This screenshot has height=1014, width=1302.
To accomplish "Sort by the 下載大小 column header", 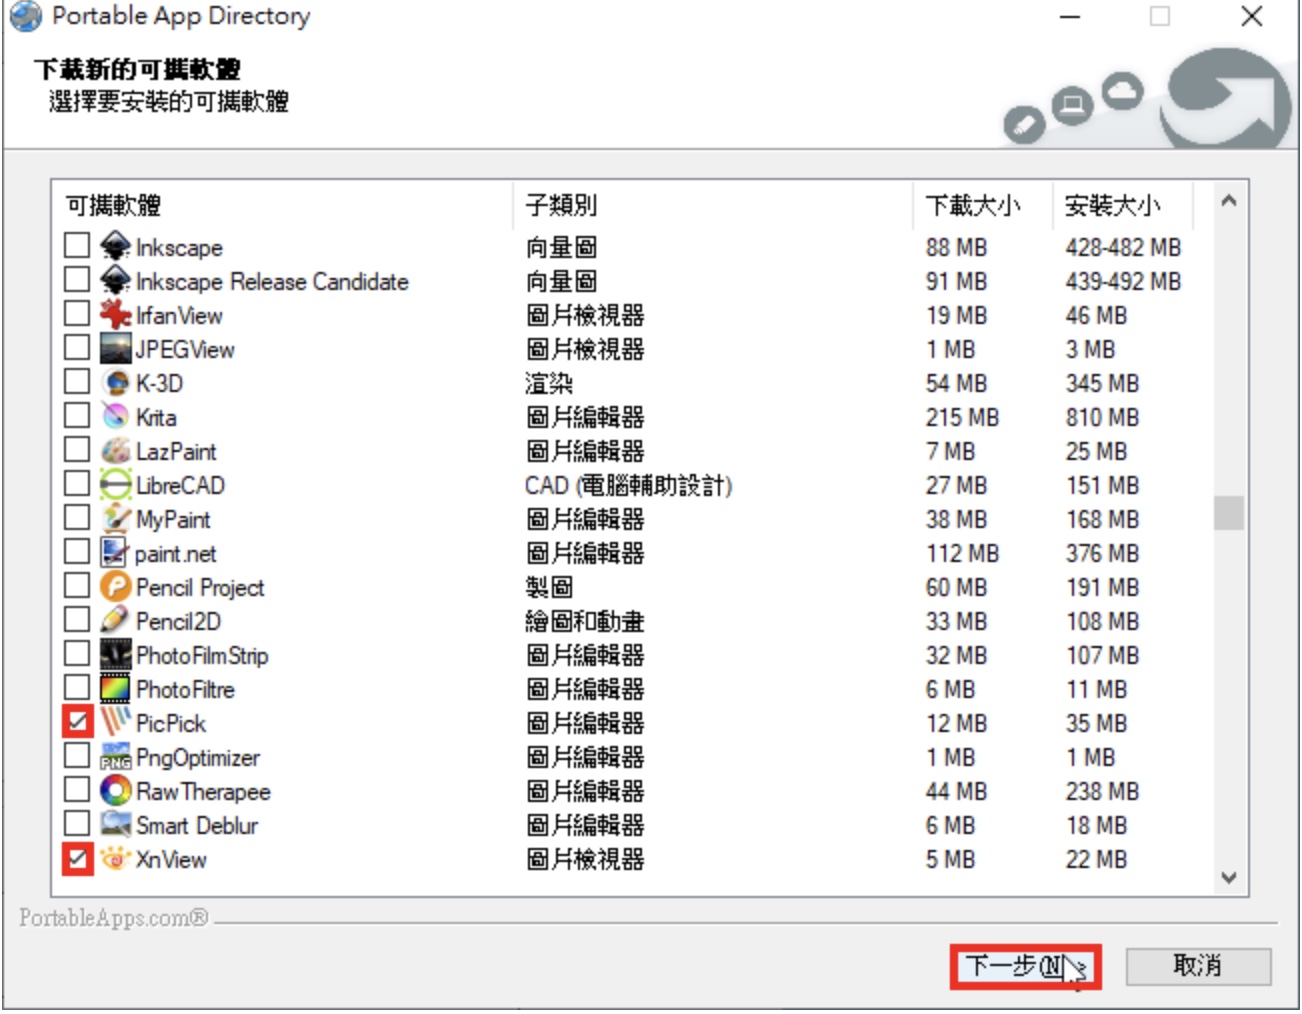I will [x=982, y=205].
